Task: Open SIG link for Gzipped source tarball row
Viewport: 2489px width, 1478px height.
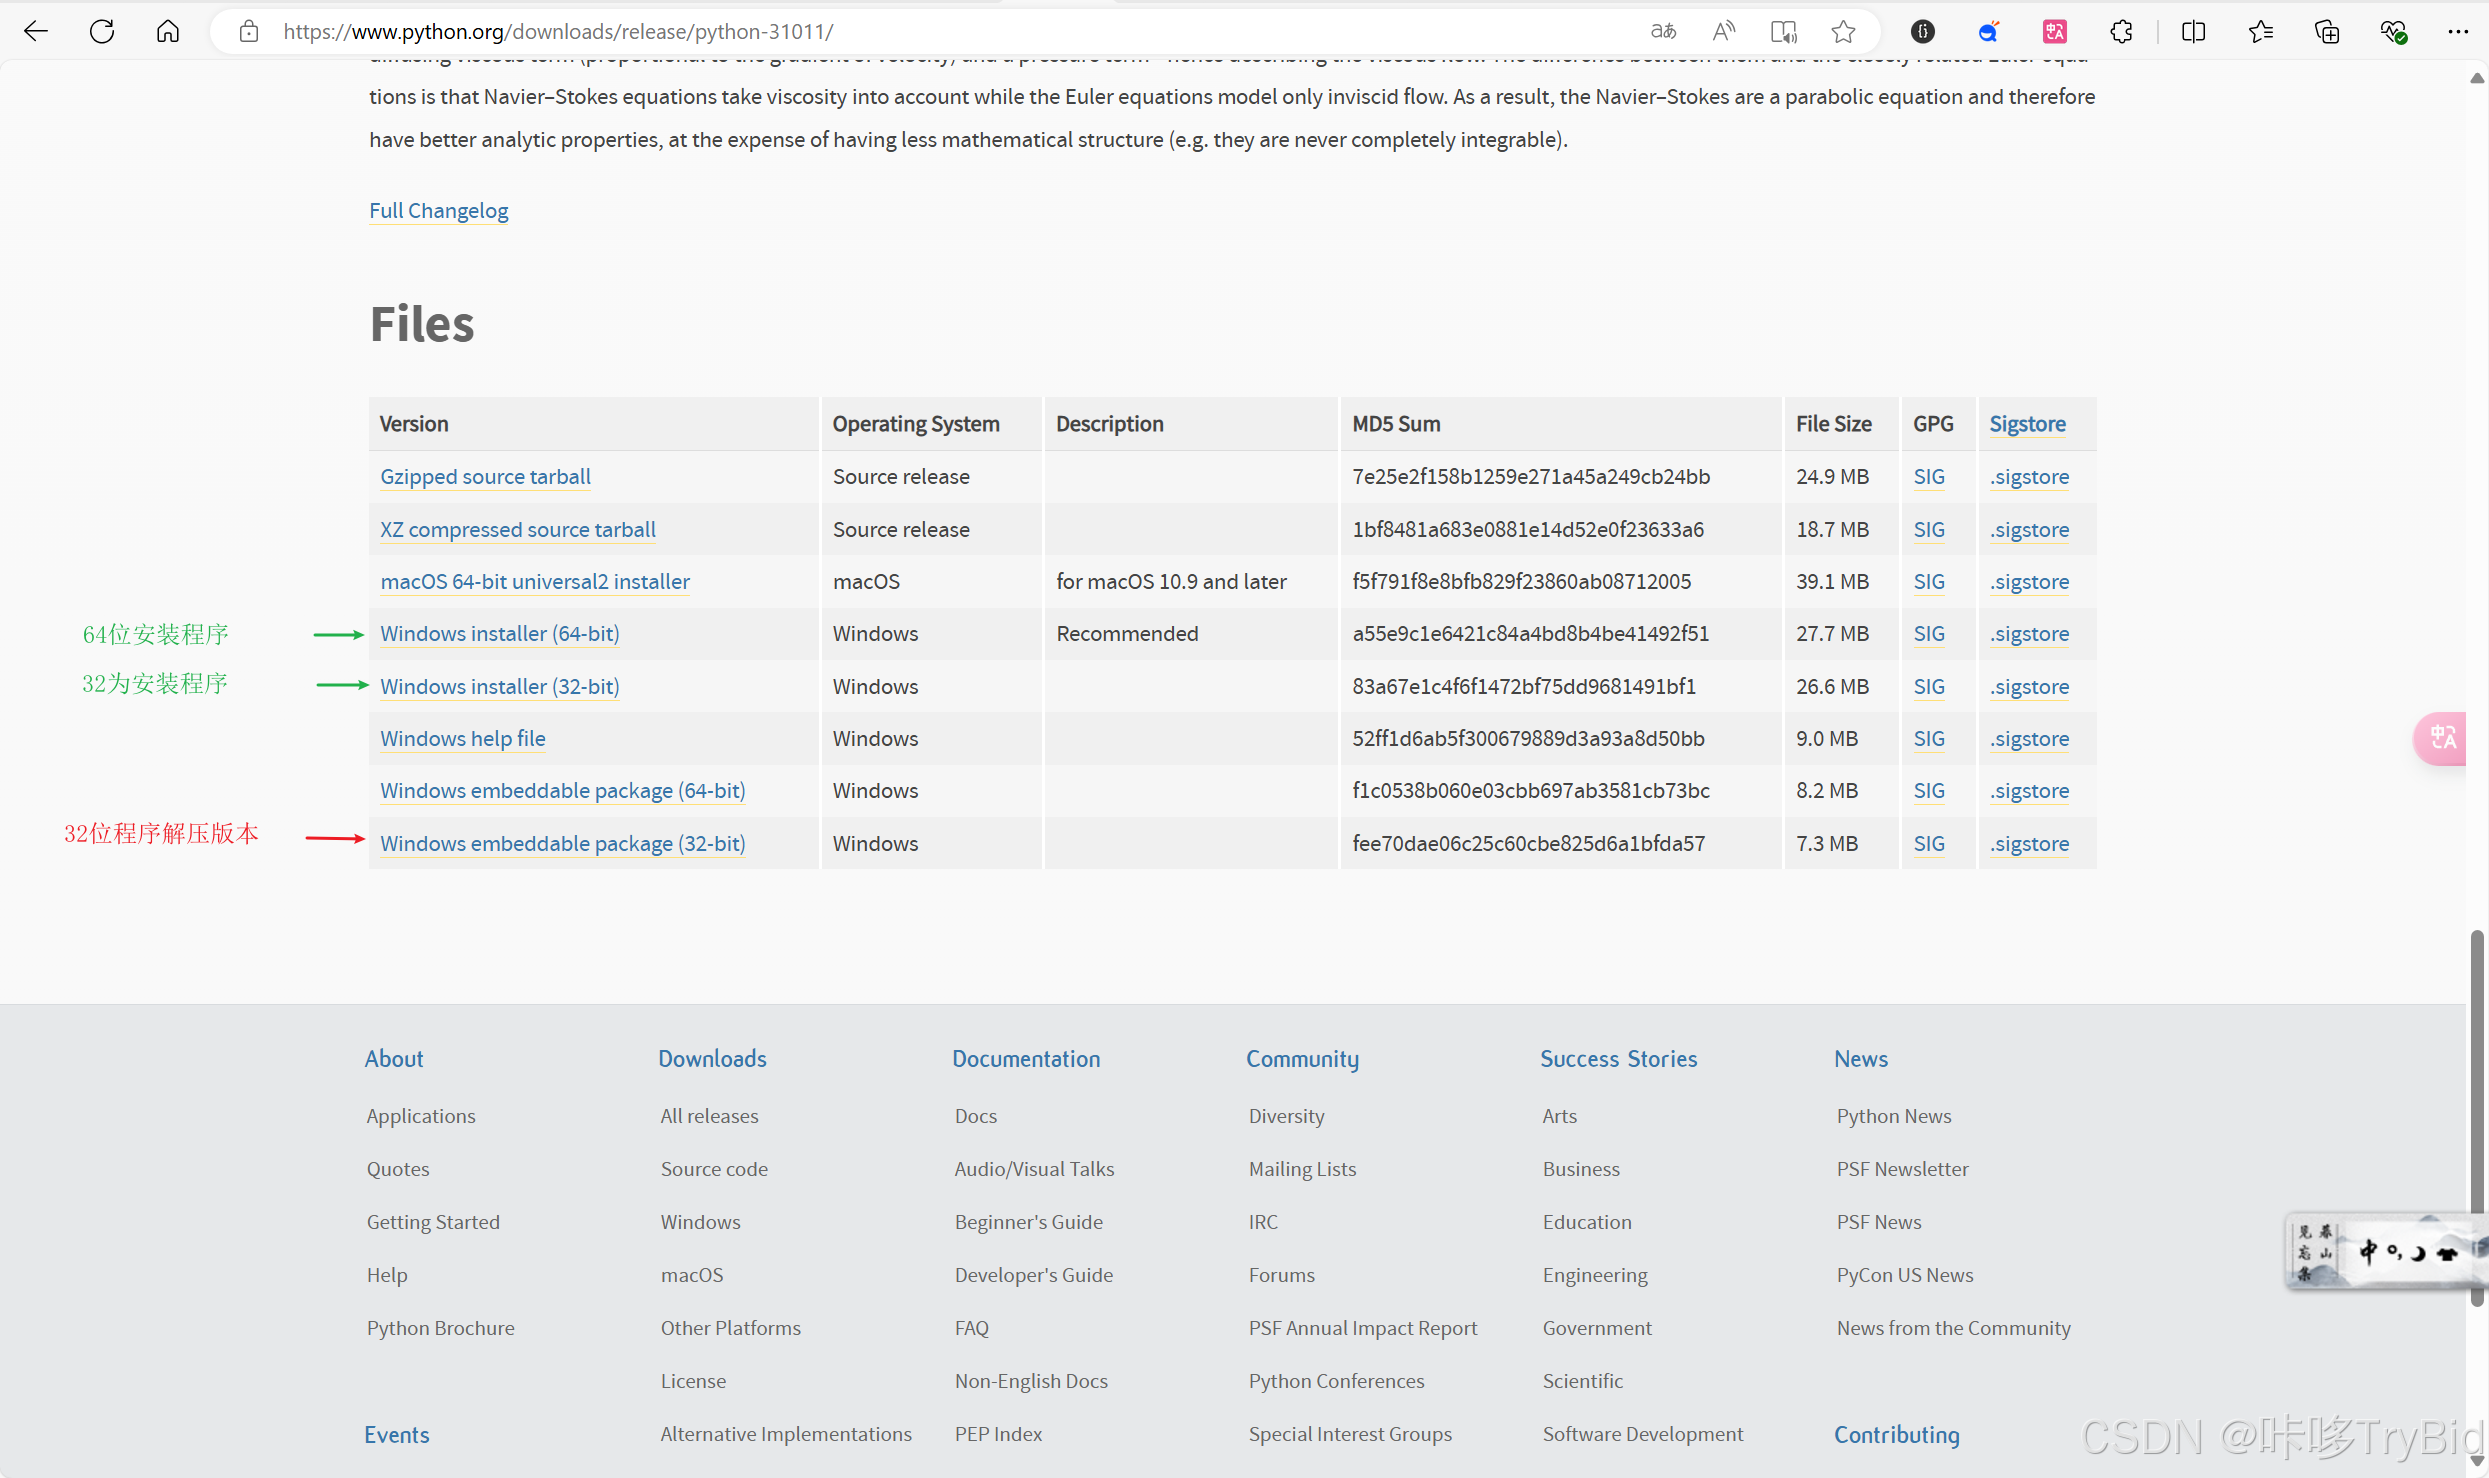Action: click(x=1928, y=476)
